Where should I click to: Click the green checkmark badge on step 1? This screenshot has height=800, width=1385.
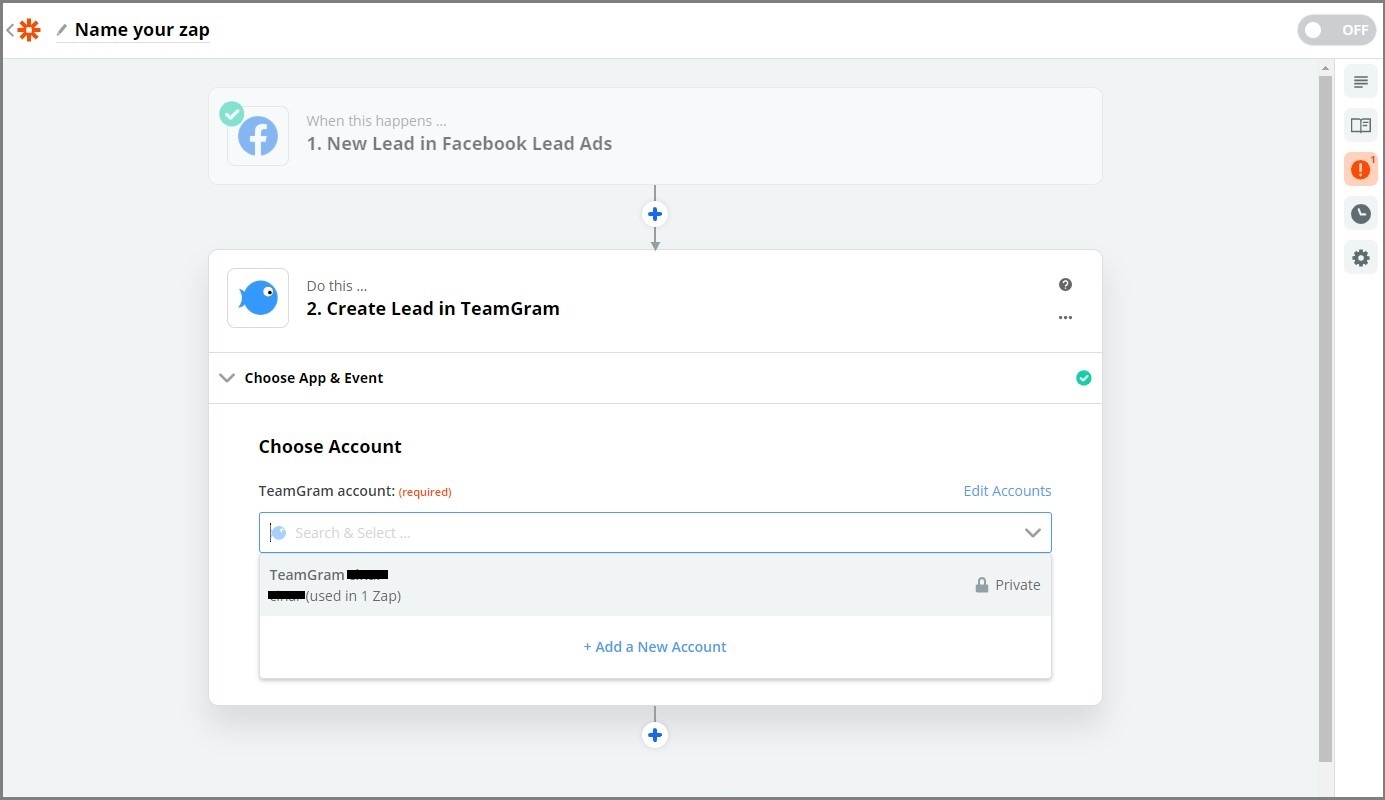click(x=232, y=113)
